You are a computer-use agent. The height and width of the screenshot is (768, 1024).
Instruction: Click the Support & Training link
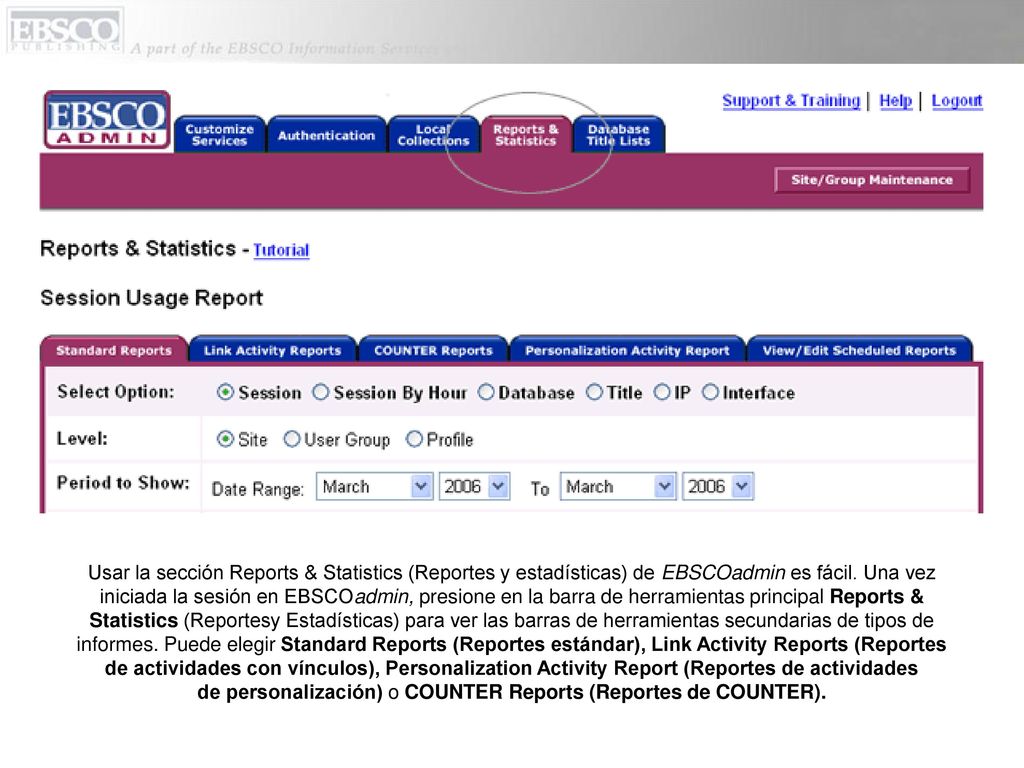click(x=791, y=101)
